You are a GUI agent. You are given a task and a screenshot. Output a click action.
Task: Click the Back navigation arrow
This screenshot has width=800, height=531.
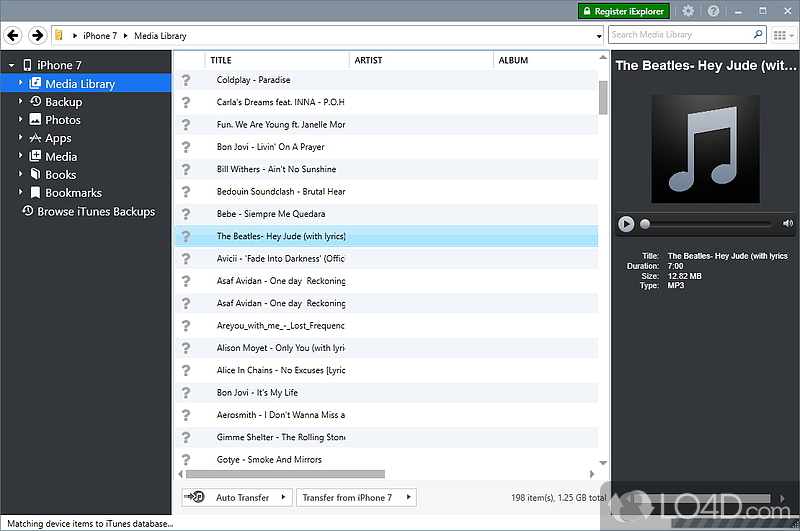[x=13, y=35]
